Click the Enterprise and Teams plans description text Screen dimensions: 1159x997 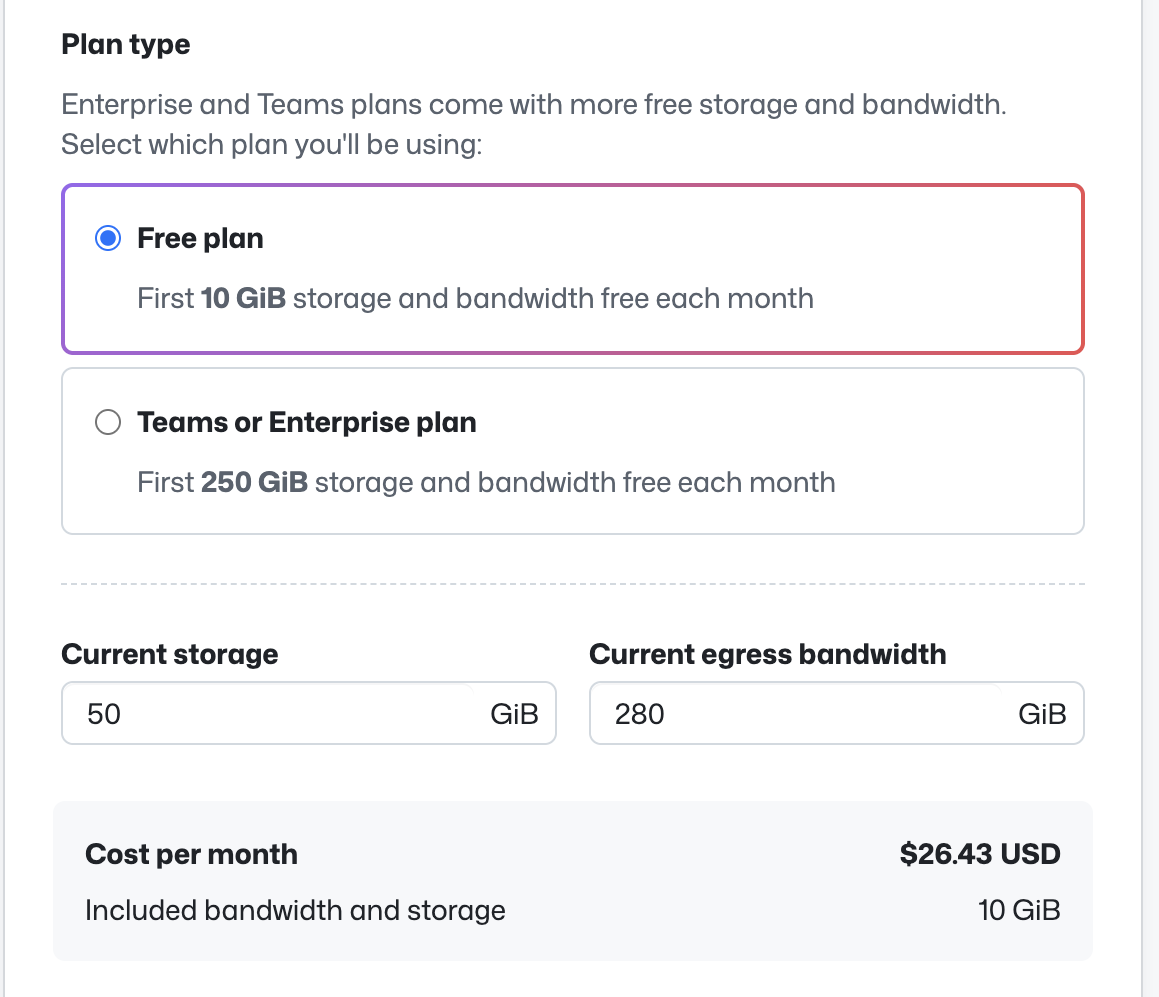pyautogui.click(x=533, y=104)
